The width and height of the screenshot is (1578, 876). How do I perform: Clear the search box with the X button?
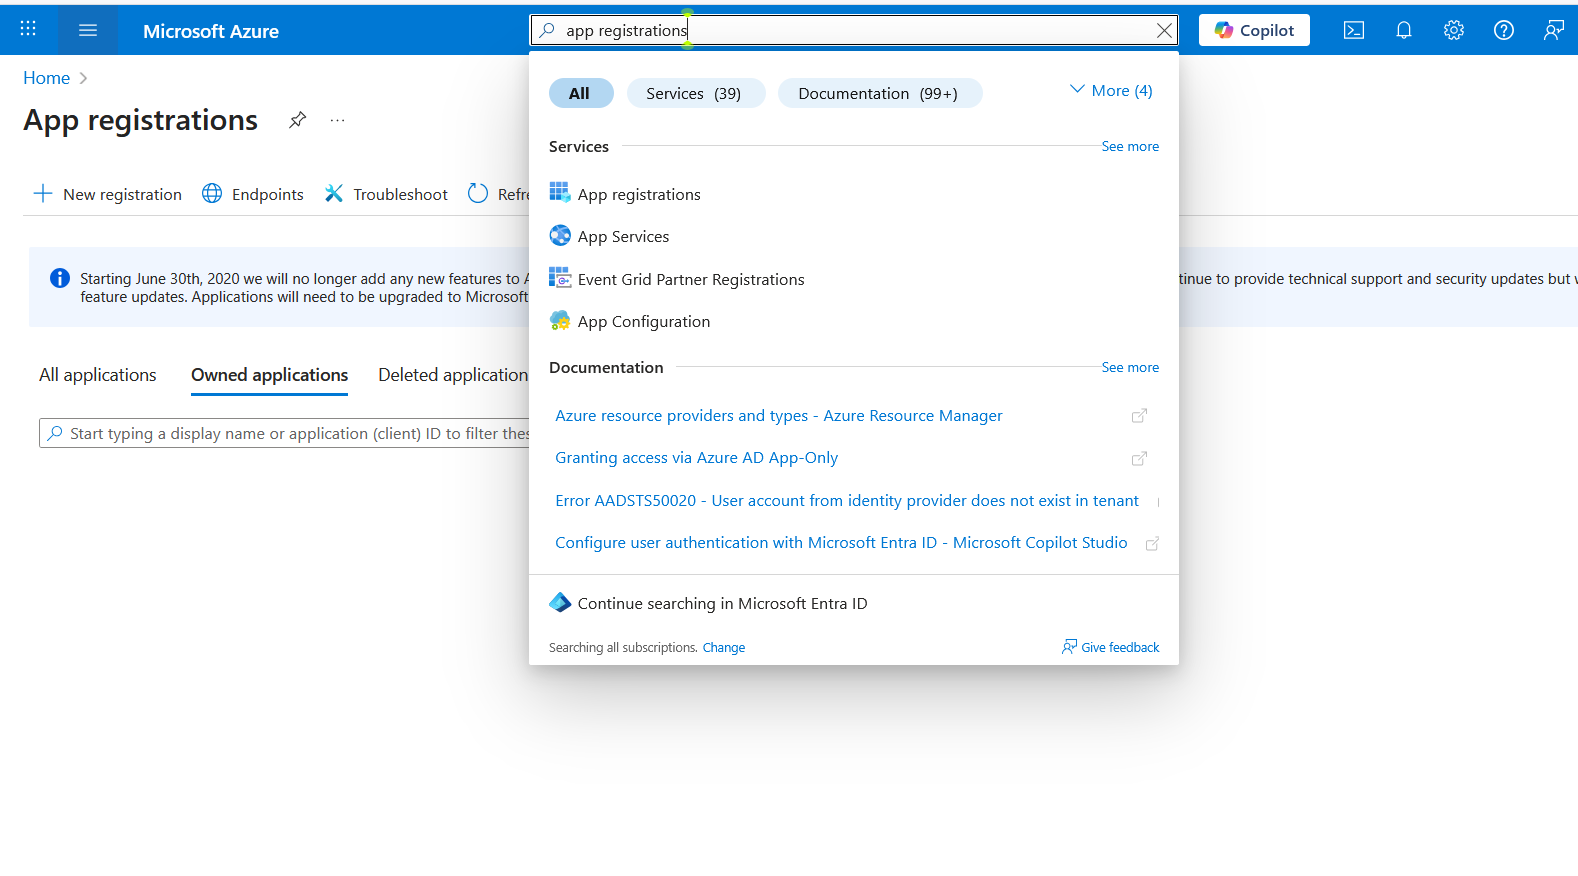(x=1164, y=30)
